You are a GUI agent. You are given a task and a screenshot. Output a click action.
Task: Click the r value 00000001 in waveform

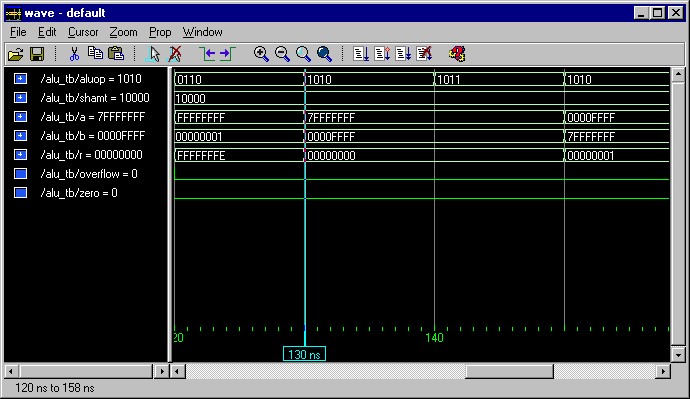(590, 156)
